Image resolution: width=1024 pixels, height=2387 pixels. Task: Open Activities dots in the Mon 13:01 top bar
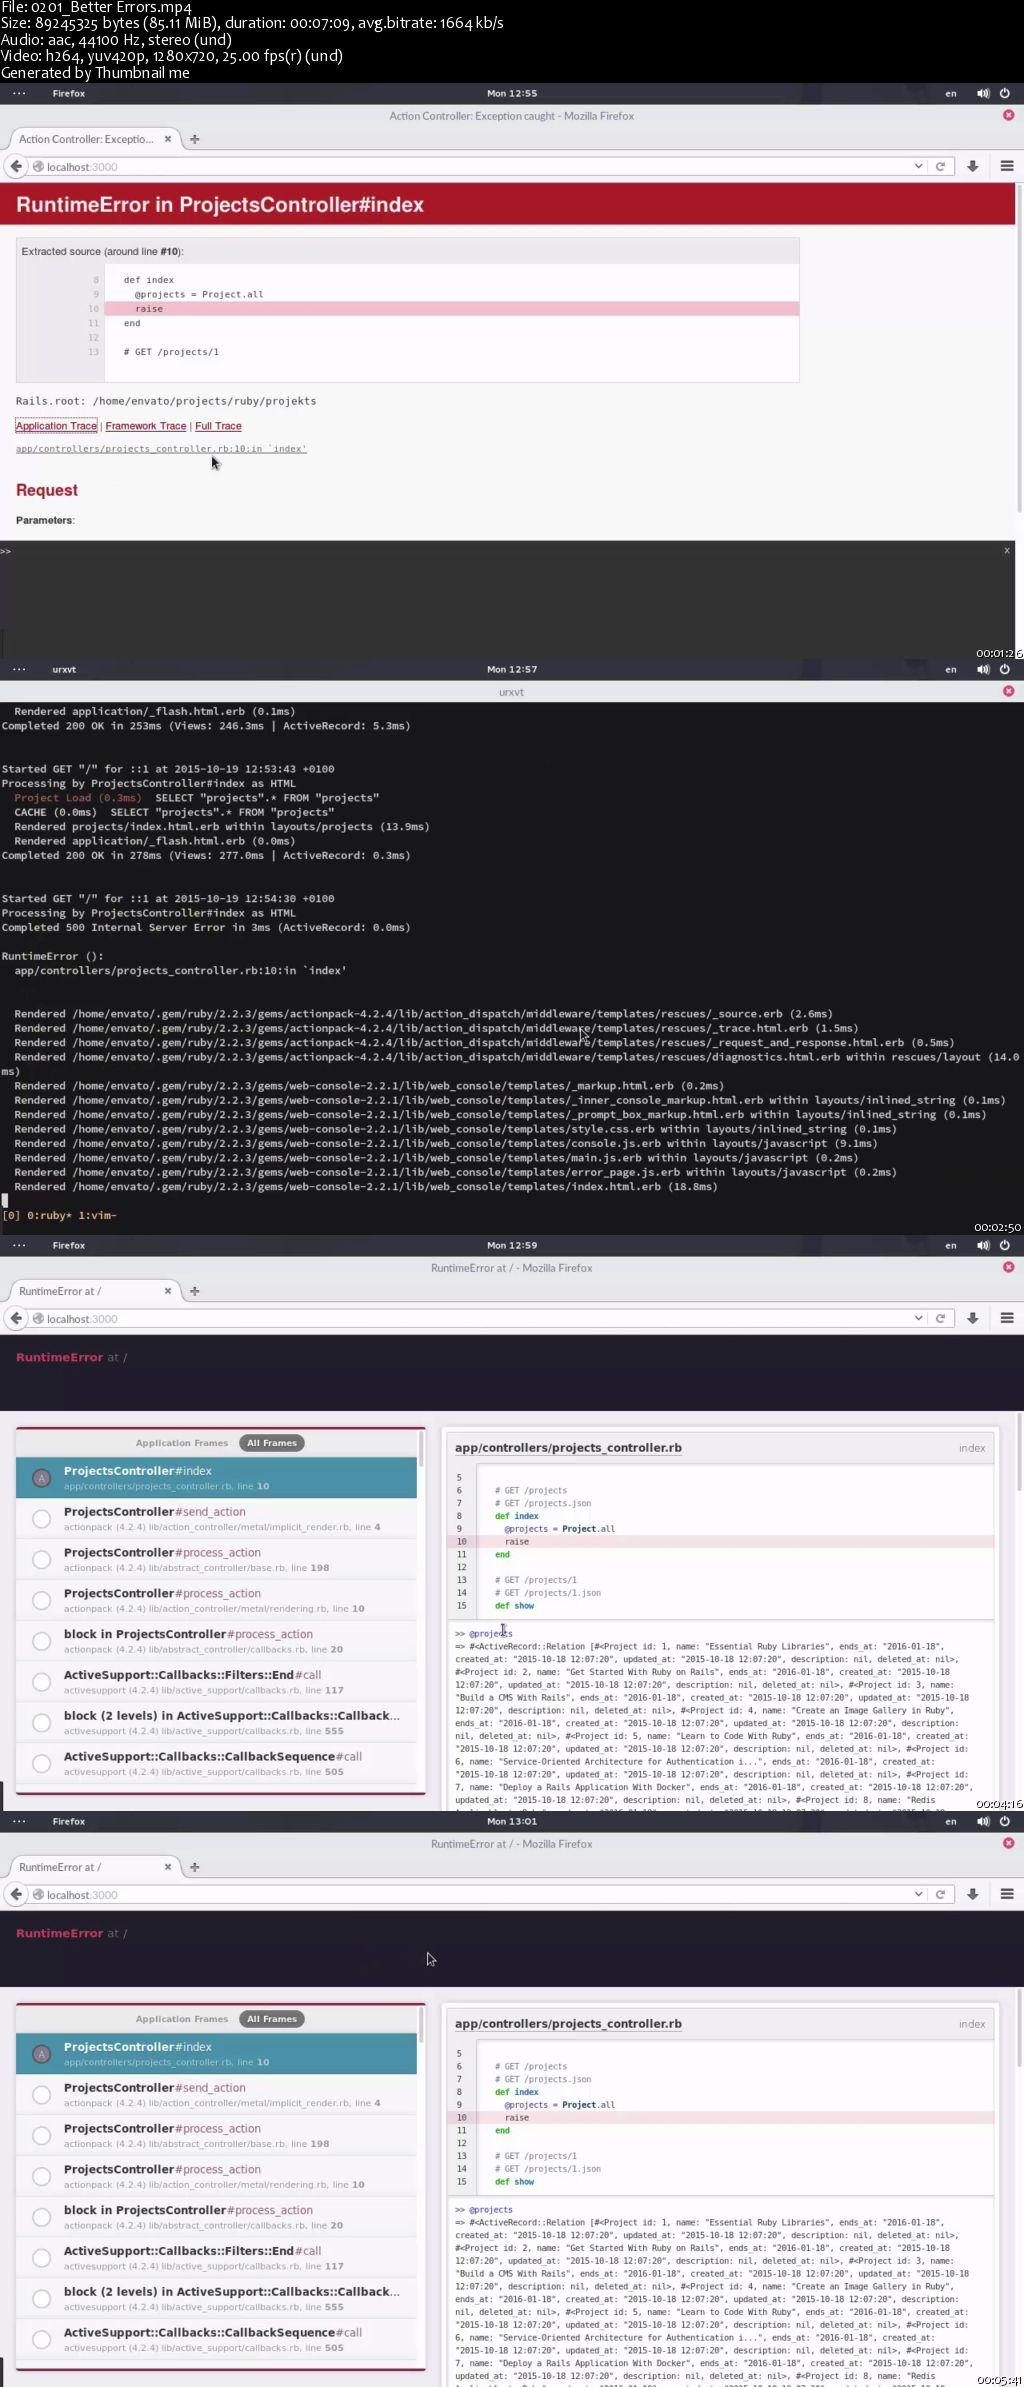click(19, 1821)
